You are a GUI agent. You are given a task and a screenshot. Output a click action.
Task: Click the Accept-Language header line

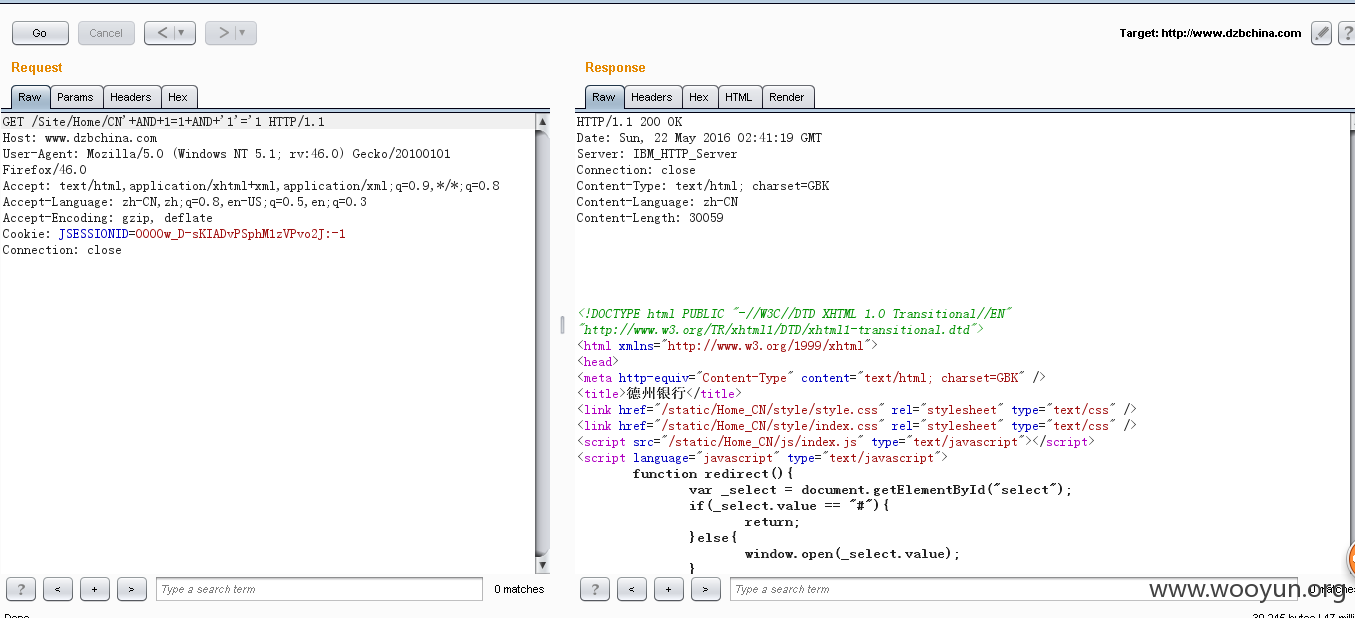(185, 202)
